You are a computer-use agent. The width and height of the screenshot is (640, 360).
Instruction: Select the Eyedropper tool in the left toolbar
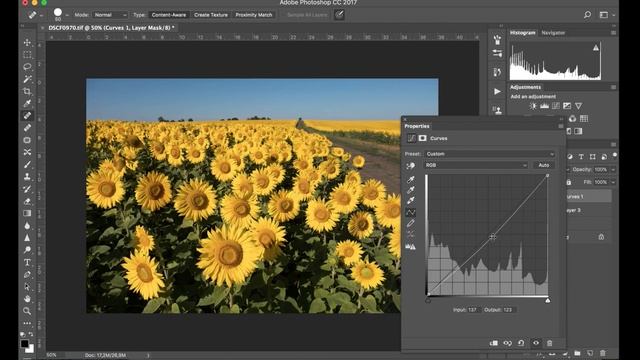click(27, 103)
